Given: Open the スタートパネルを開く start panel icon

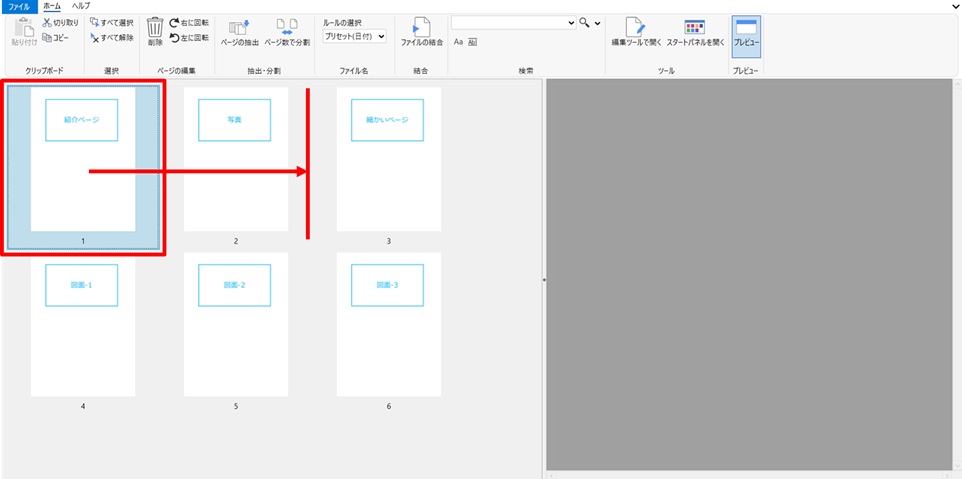Looking at the screenshot, I should 695,31.
